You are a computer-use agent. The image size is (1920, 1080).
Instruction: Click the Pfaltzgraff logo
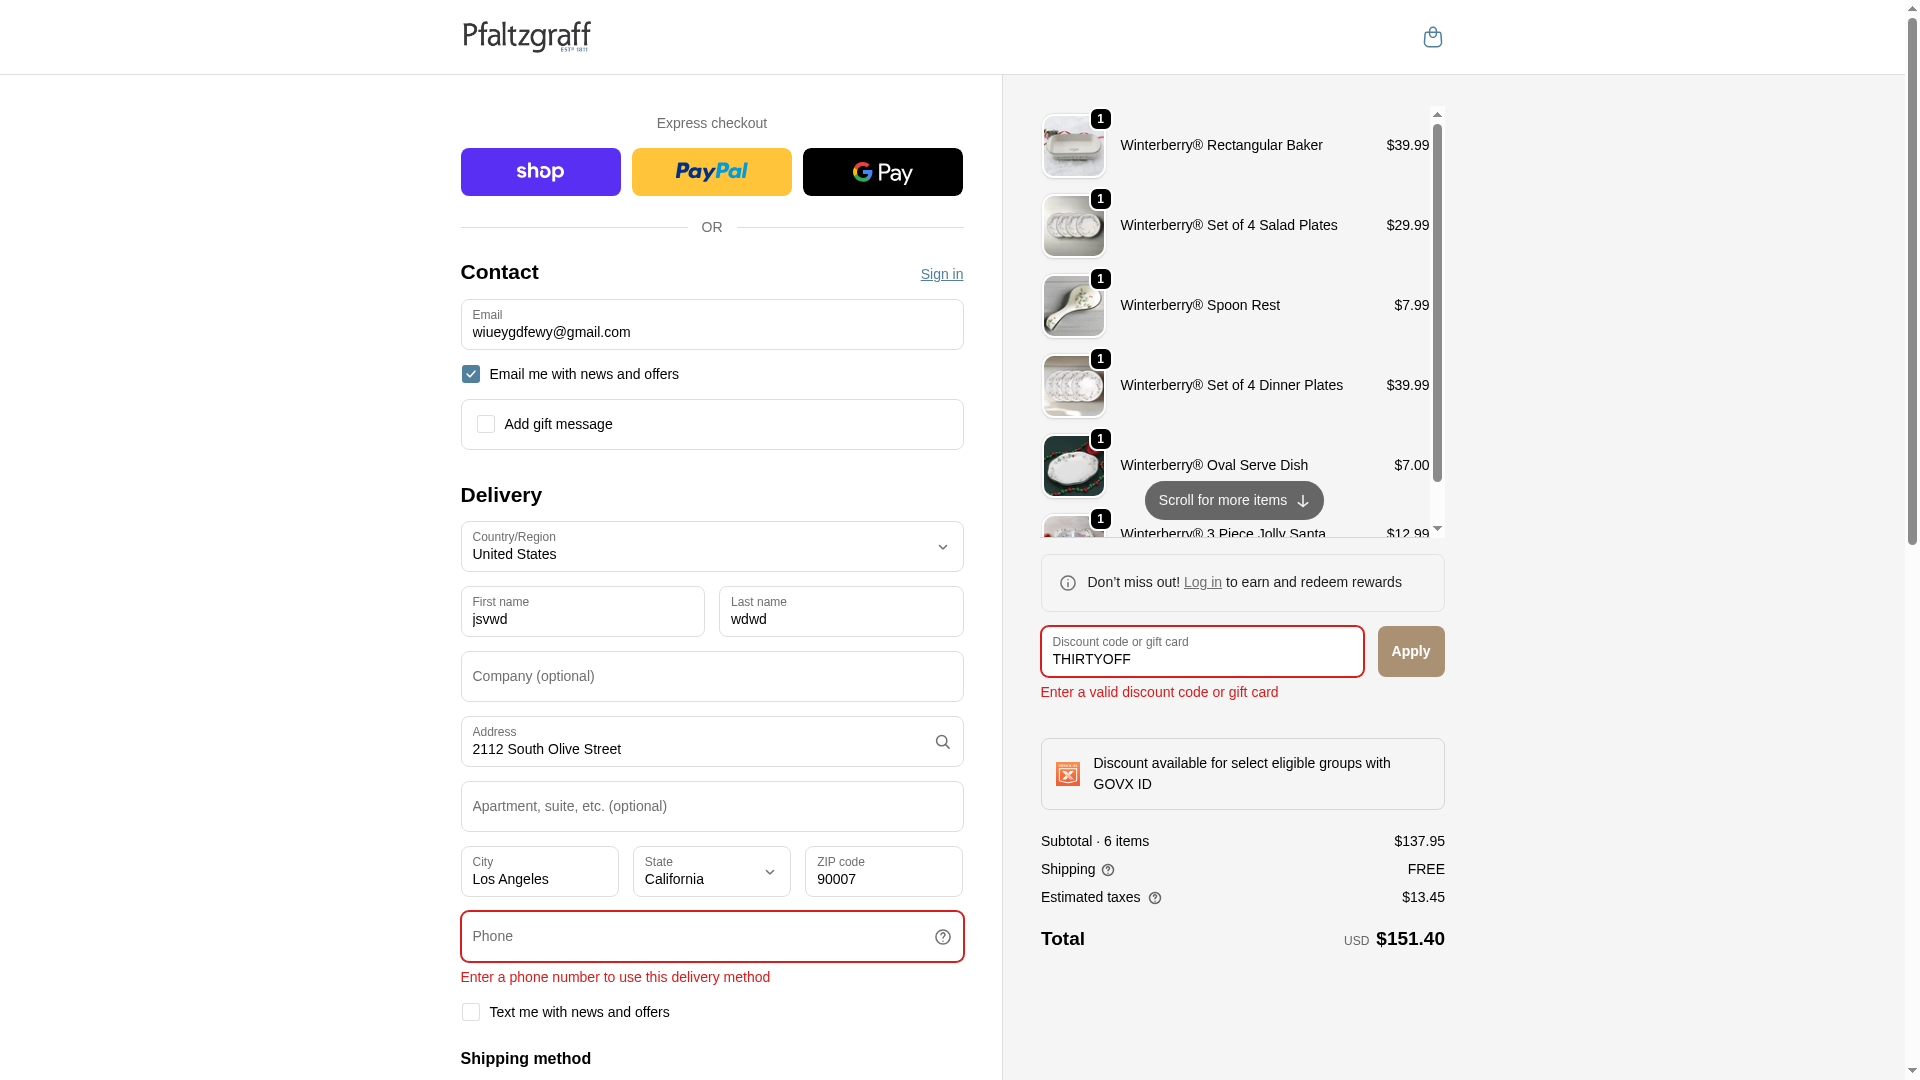tap(526, 37)
